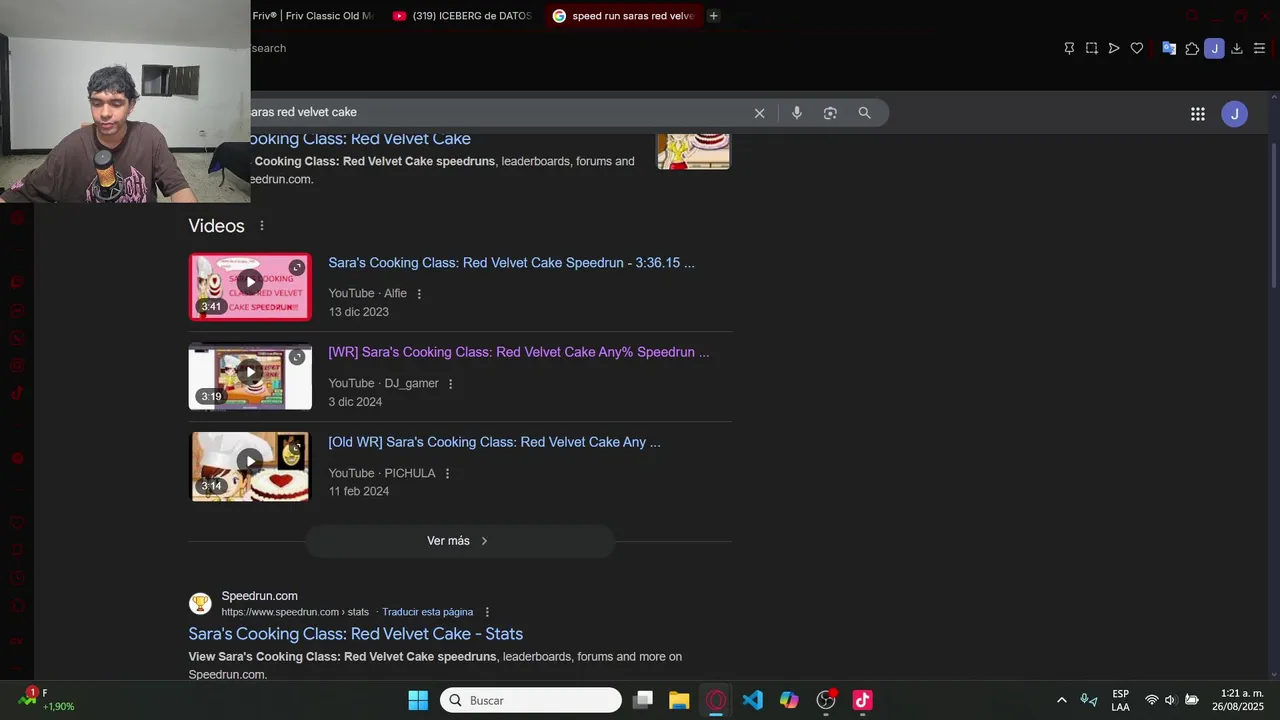Click the magnifier search button
The height and width of the screenshot is (720, 1280).
pos(865,113)
